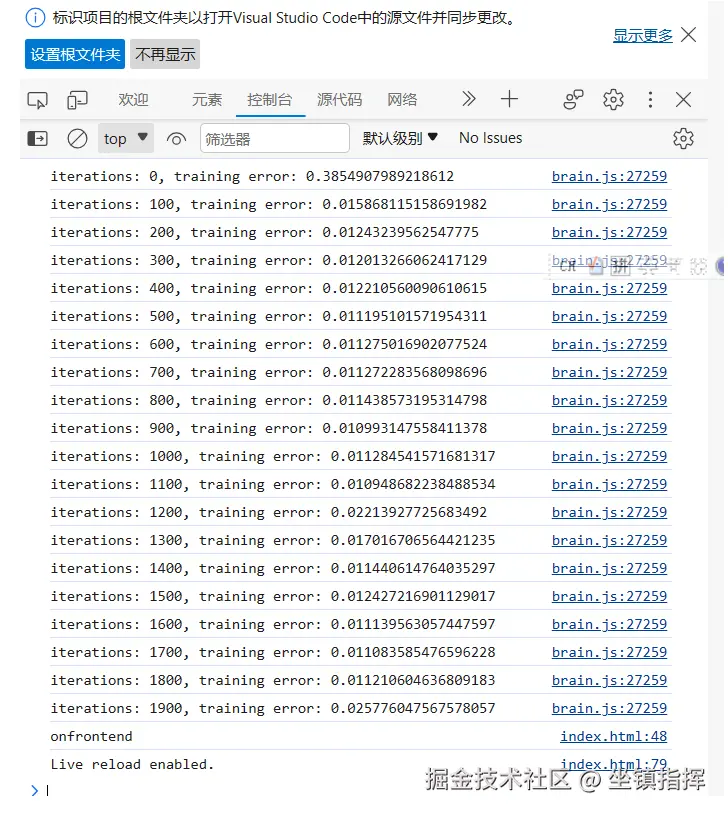Close DevTools with the X icon

683,99
